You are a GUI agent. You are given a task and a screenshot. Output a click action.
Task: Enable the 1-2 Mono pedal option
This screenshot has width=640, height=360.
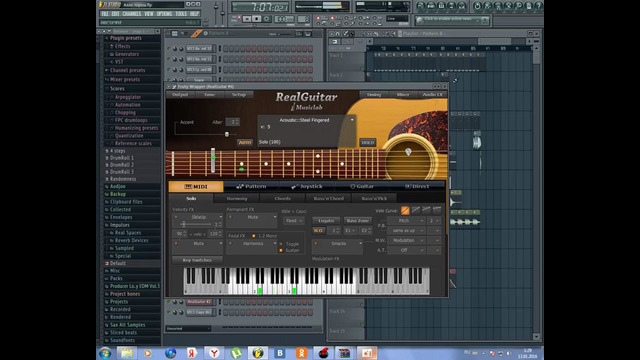(254, 236)
